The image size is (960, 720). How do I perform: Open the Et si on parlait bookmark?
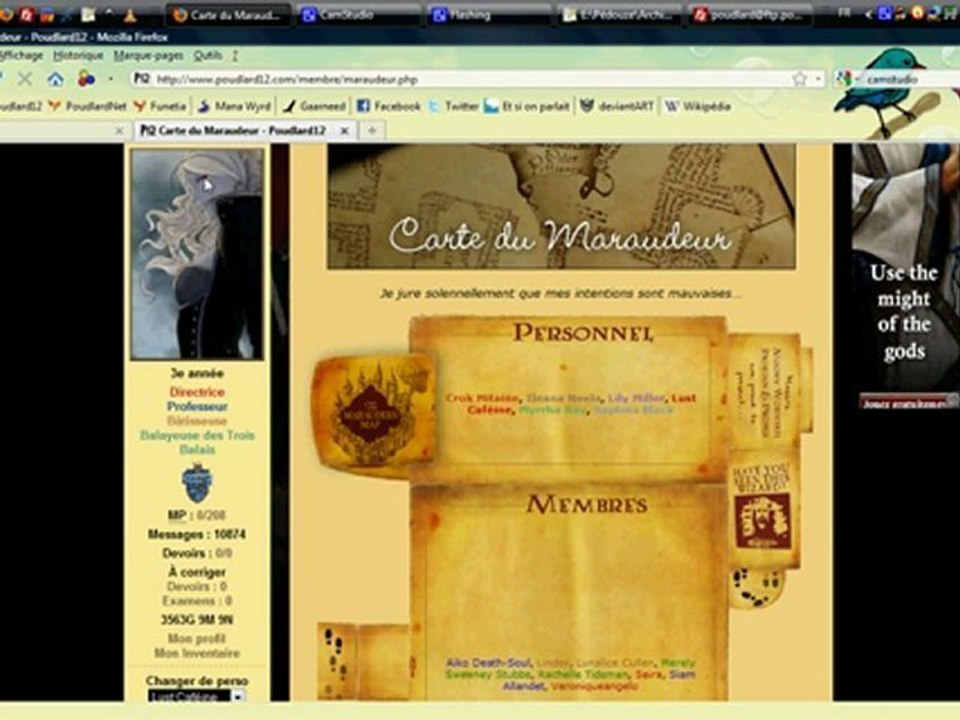coord(527,106)
